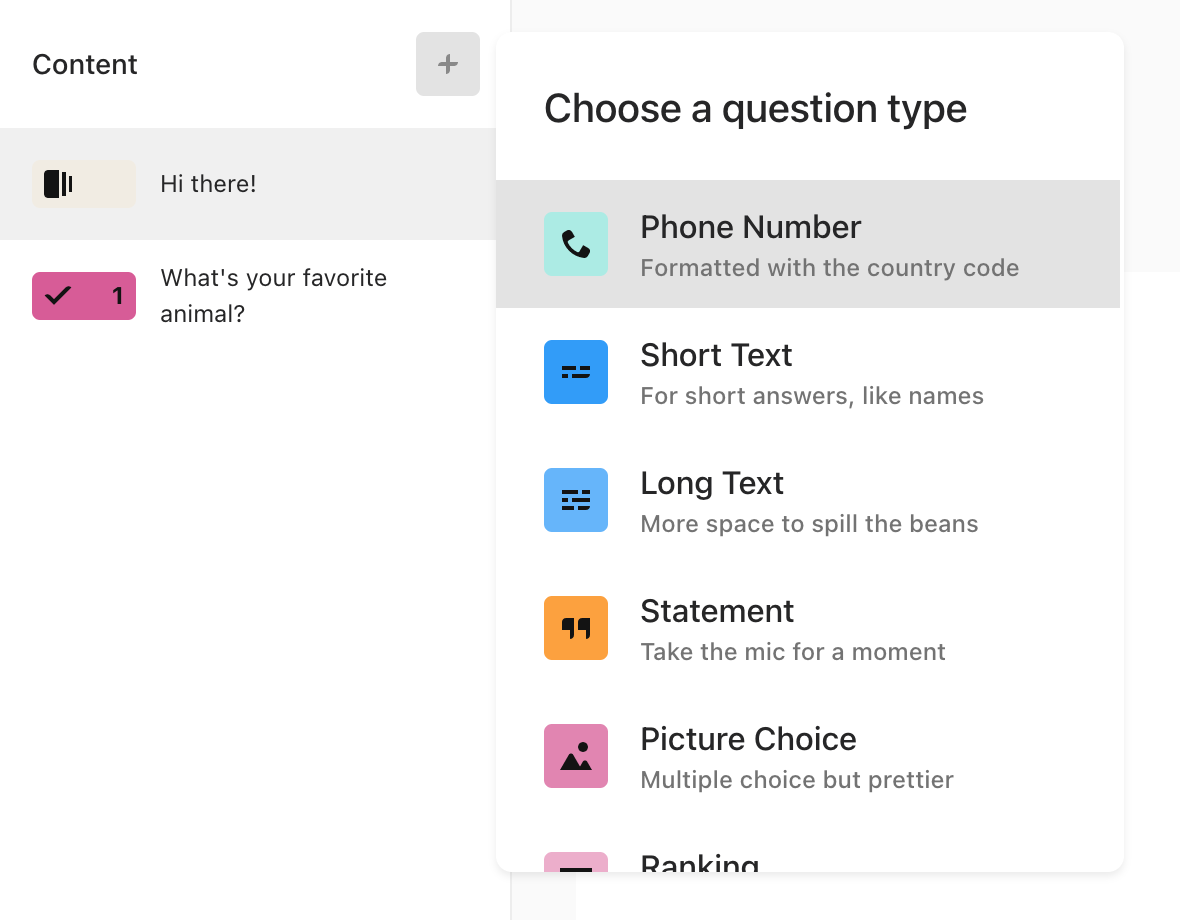This screenshot has width=1180, height=920.
Task: Pick the Long Text option
Action: pyautogui.click(x=807, y=499)
